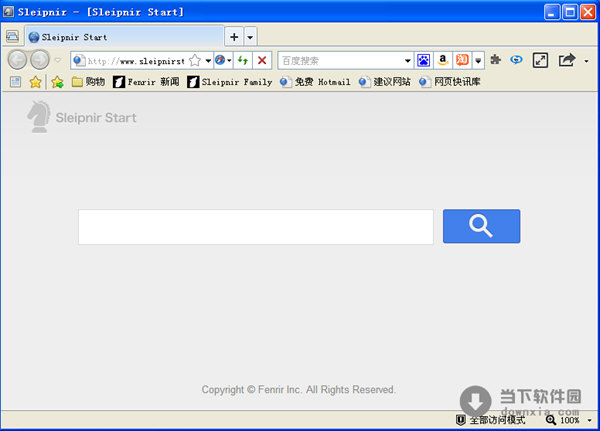Expand the address bar URL dropdown
The width and height of the screenshot is (600, 431).
[x=208, y=60]
